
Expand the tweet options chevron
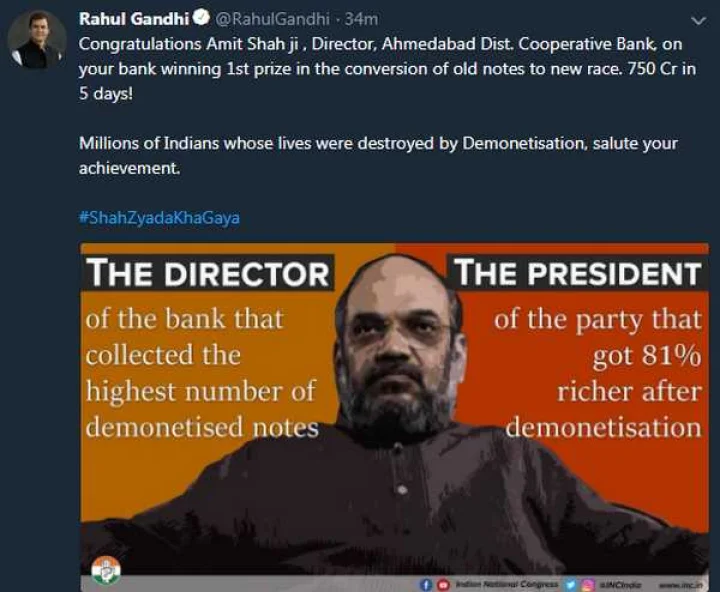698,21
